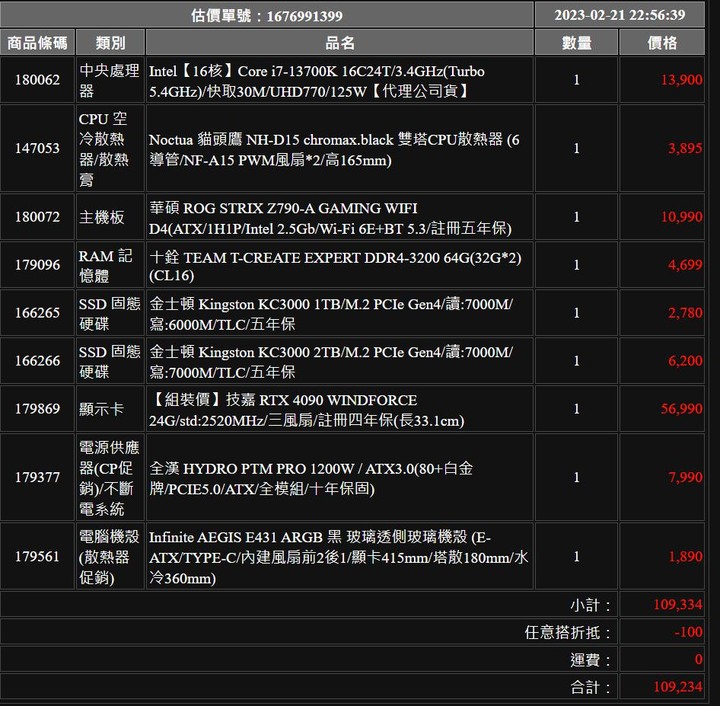Screen dimensions: 720x706
Task: Select barcode 180072
Action: click(37, 217)
